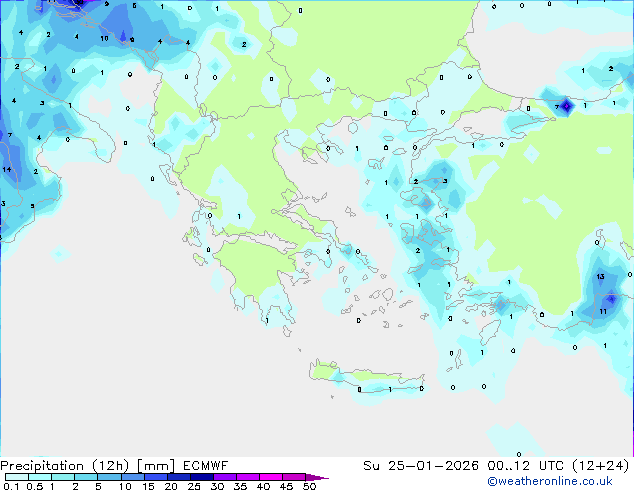Pick the 15–20 mm blue legend swatch

click(x=156, y=477)
